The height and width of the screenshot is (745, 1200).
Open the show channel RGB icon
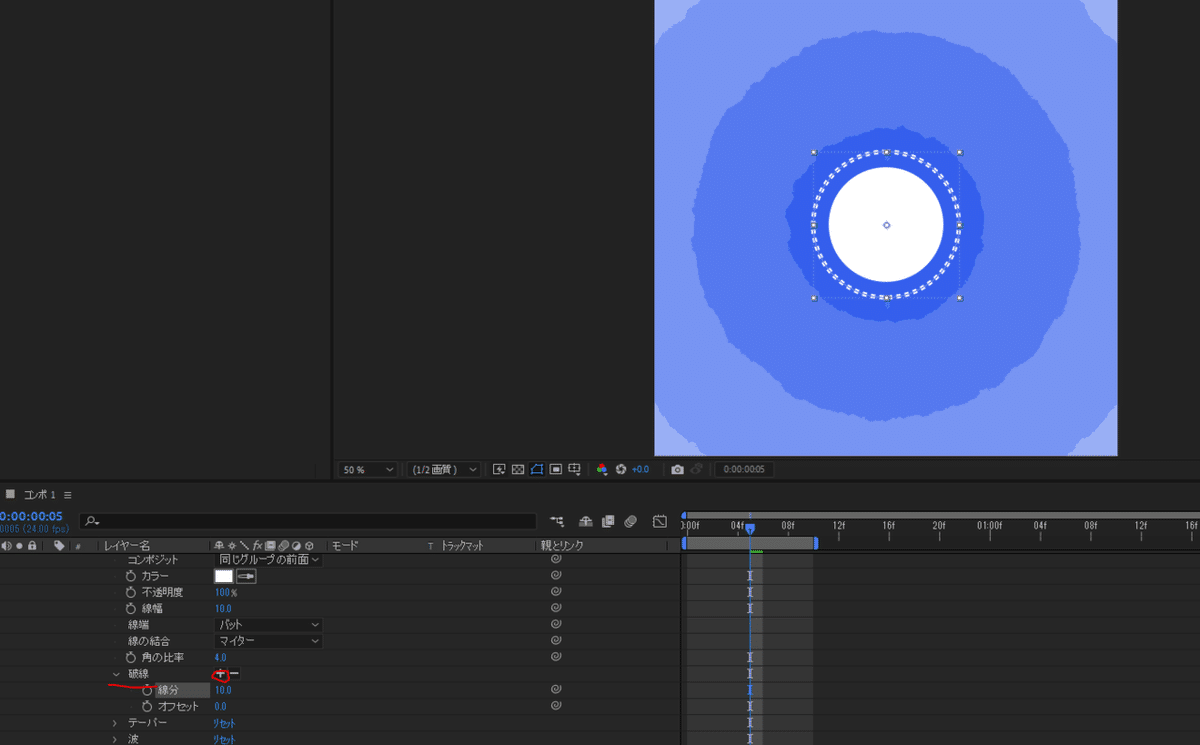(x=602, y=469)
